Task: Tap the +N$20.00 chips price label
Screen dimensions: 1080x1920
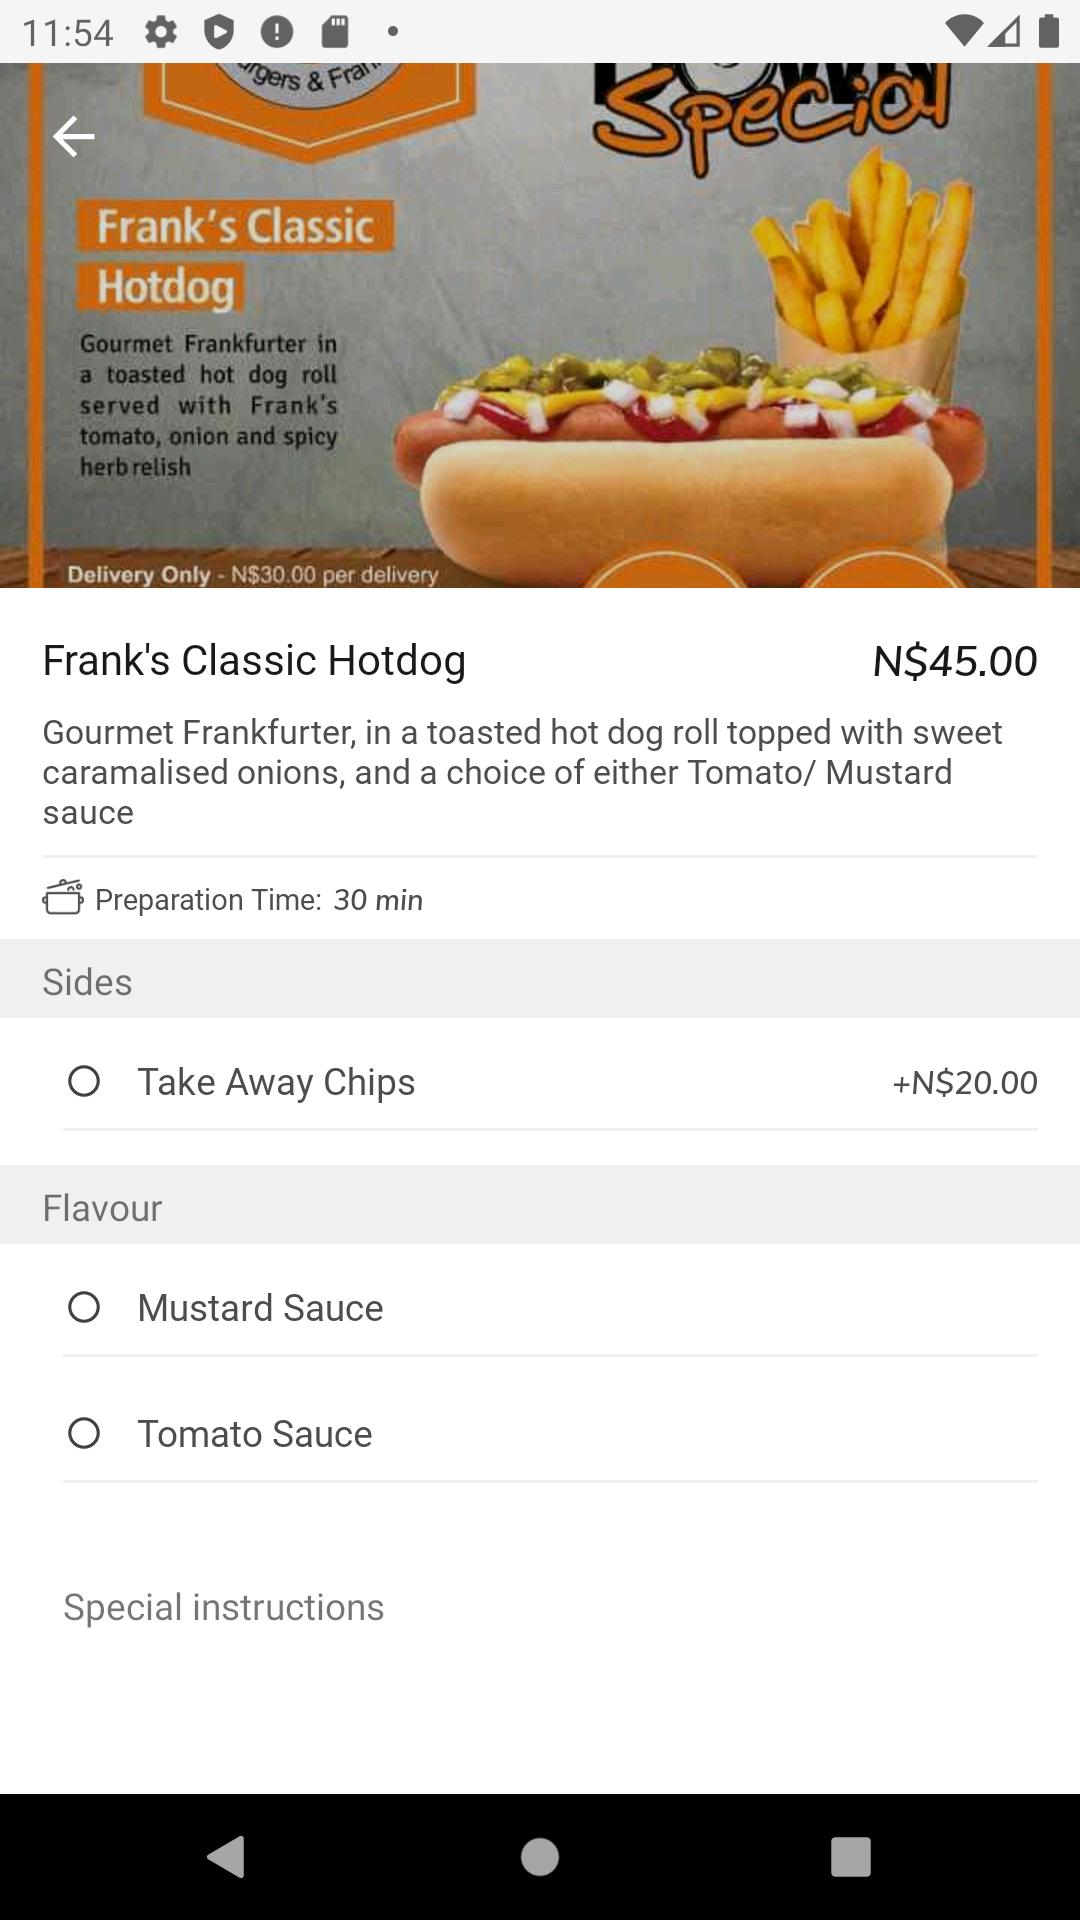Action: 965,1082
